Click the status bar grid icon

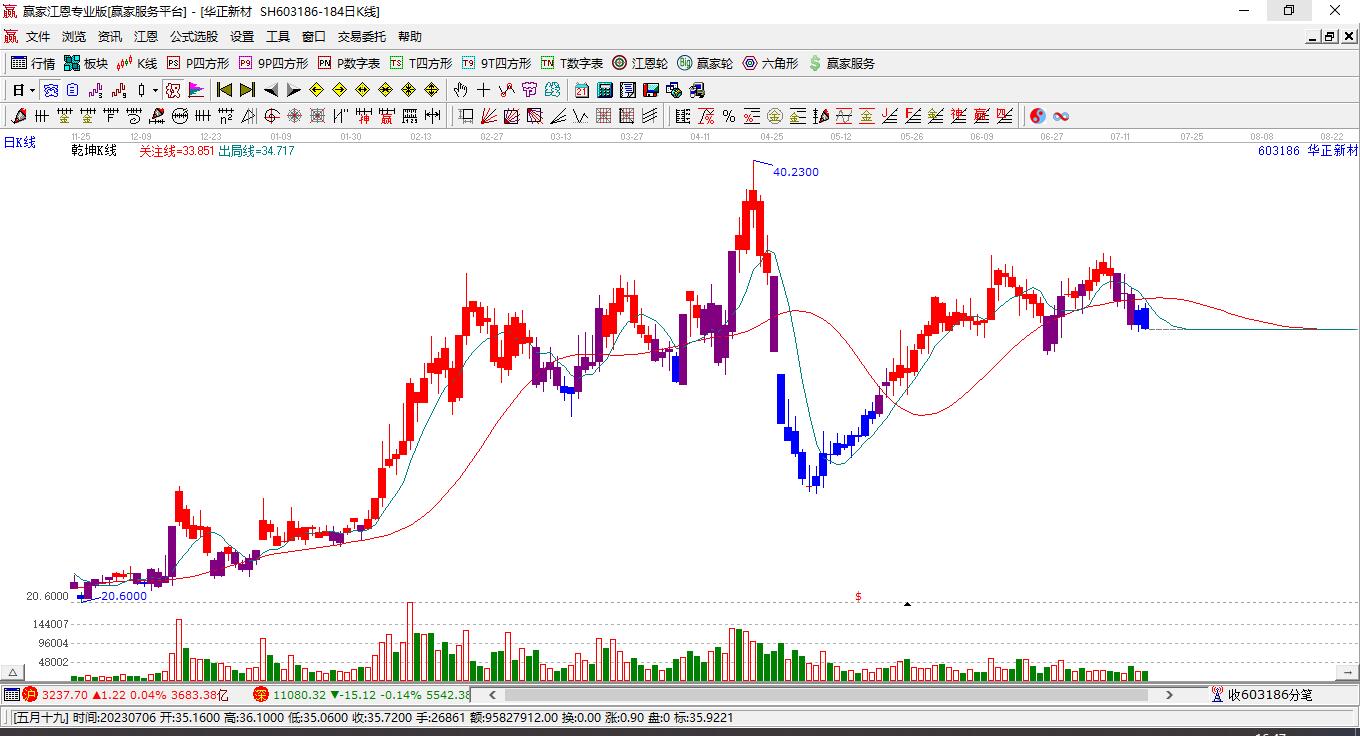11,694
